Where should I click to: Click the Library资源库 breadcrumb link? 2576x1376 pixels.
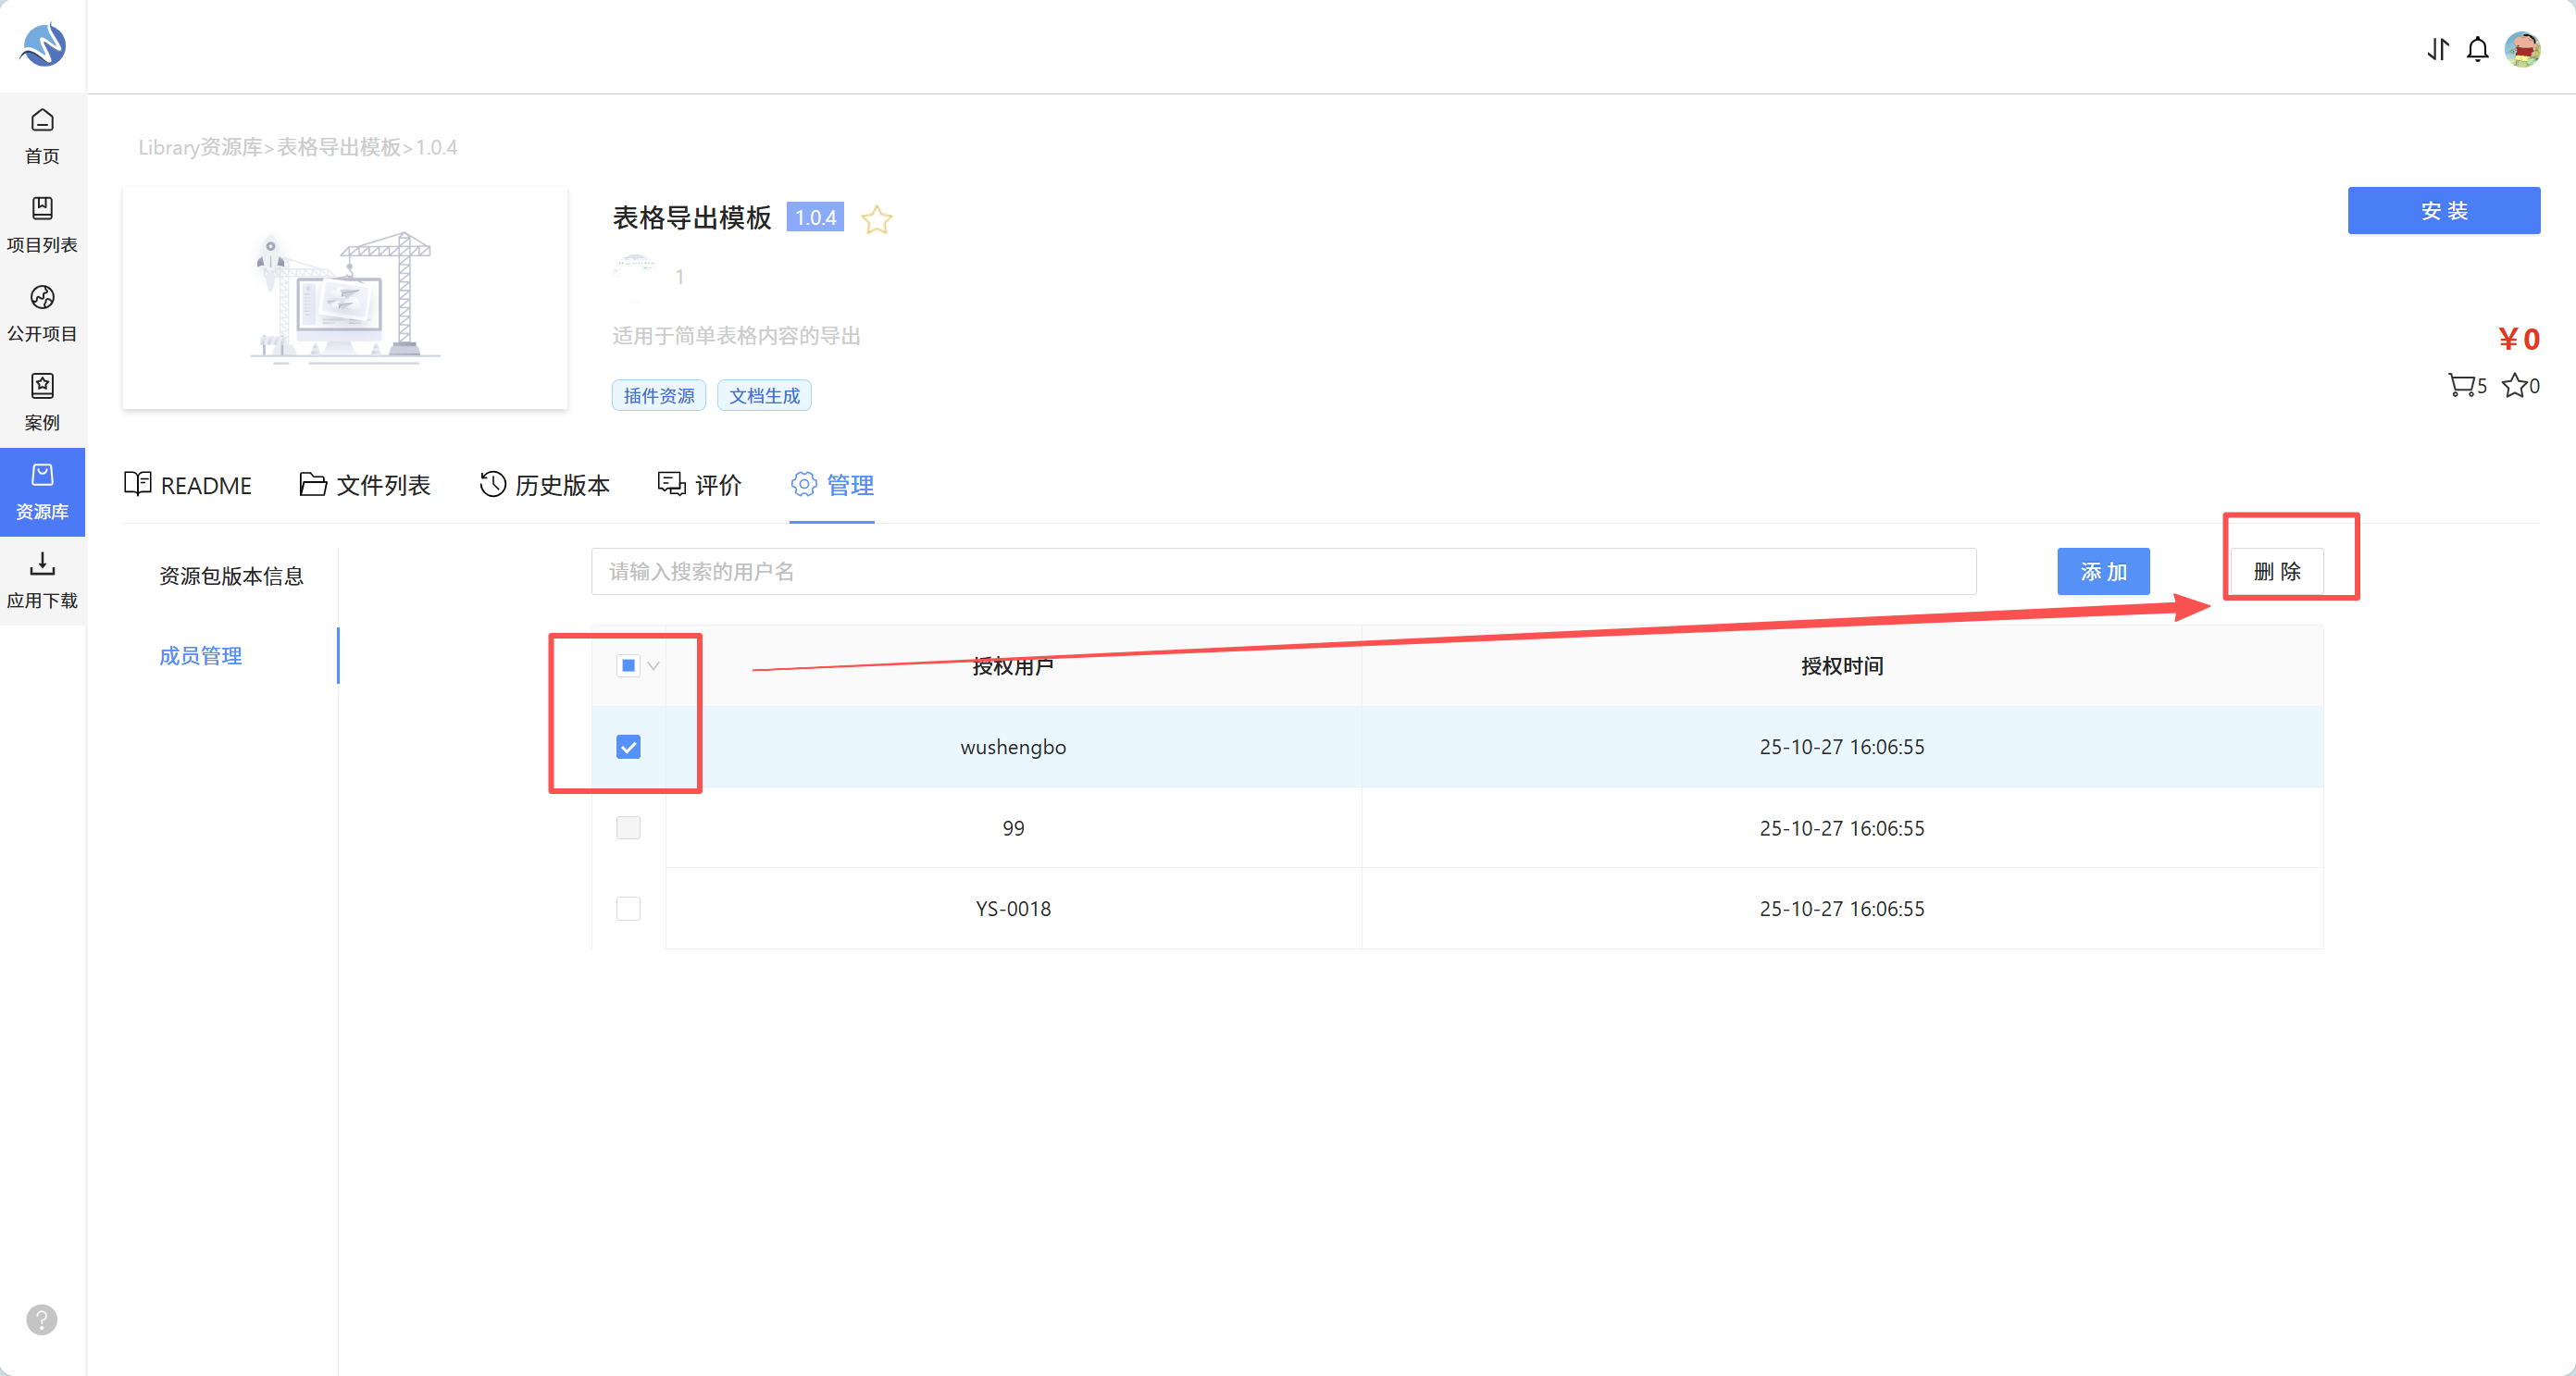pyautogui.click(x=200, y=148)
